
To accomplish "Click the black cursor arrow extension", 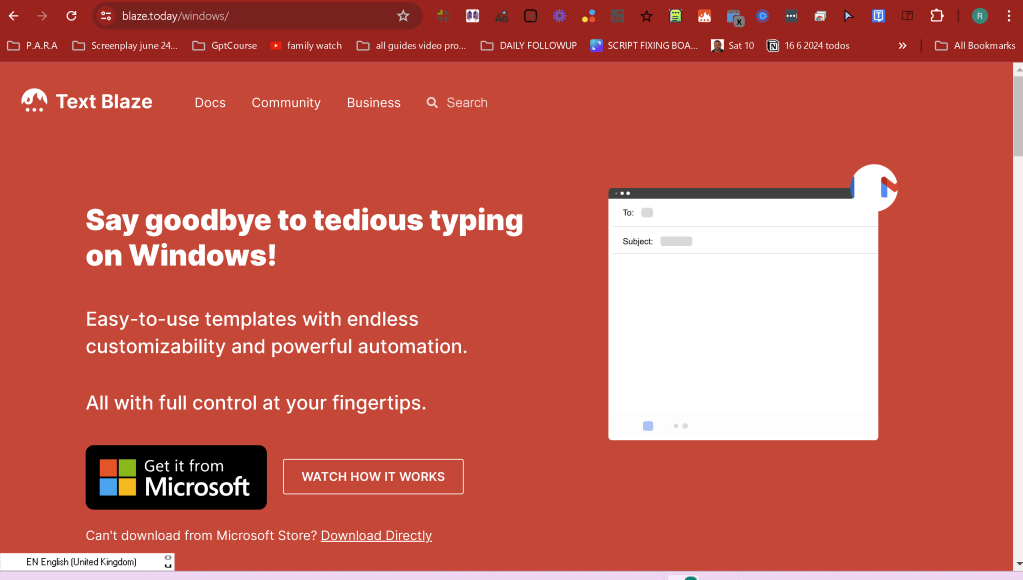I will coord(849,16).
